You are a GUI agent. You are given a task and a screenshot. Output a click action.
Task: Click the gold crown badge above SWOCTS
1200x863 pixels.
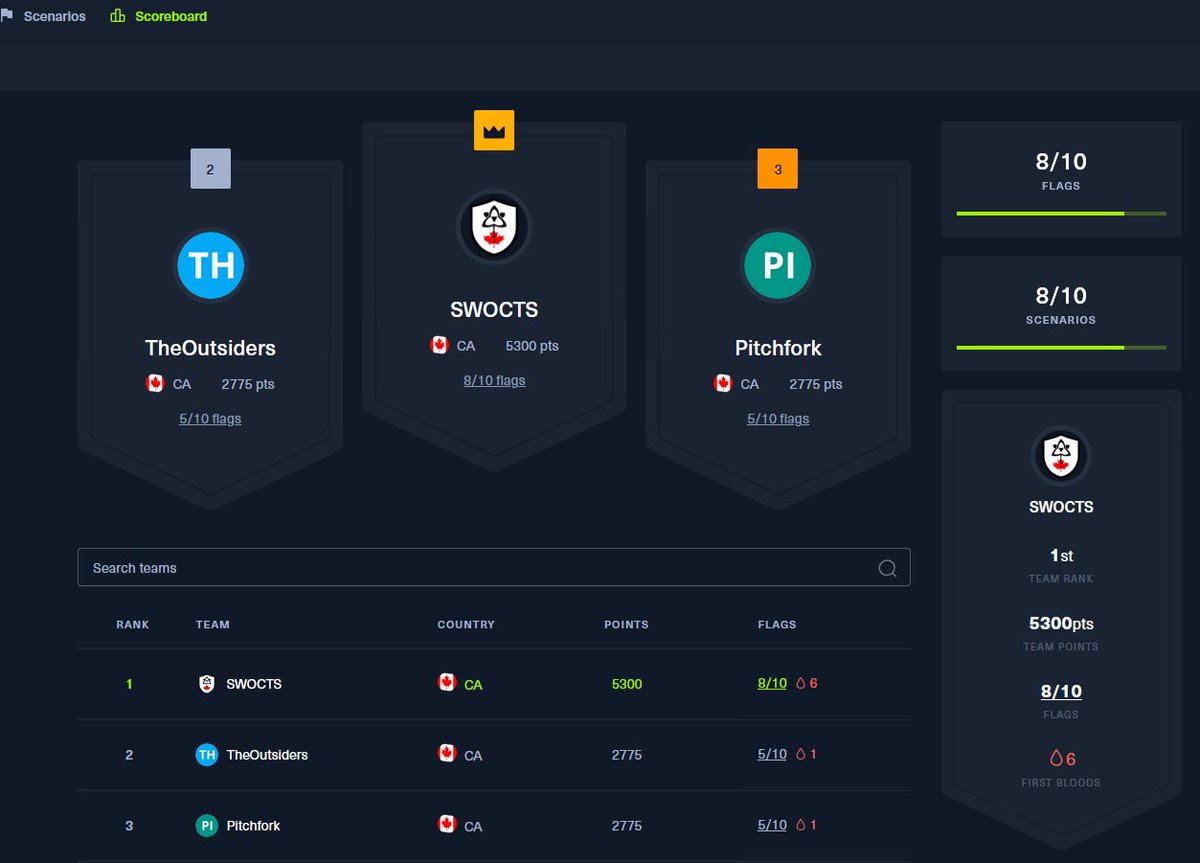click(x=494, y=131)
